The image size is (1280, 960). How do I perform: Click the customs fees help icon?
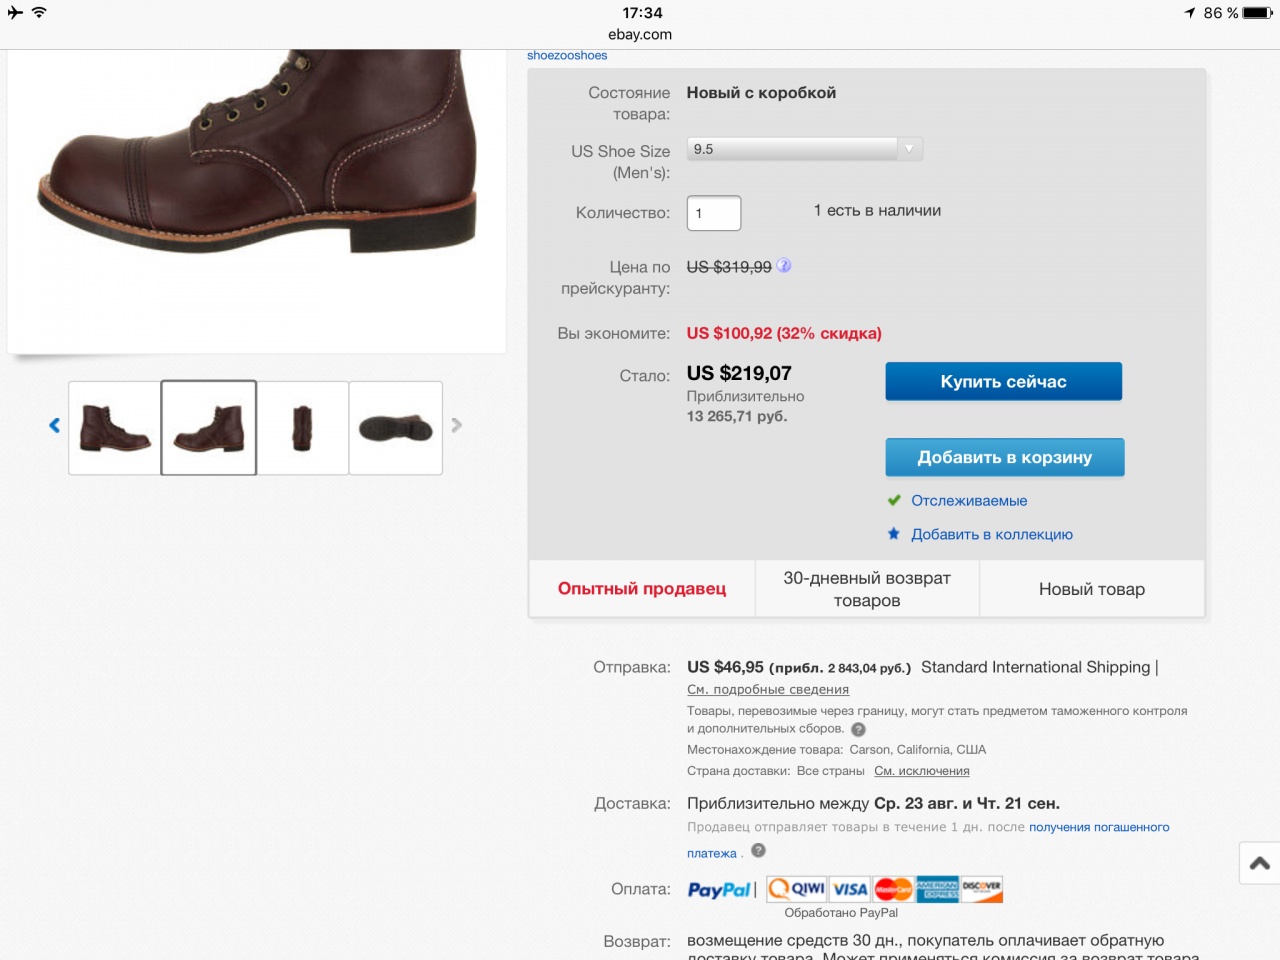coord(858,729)
